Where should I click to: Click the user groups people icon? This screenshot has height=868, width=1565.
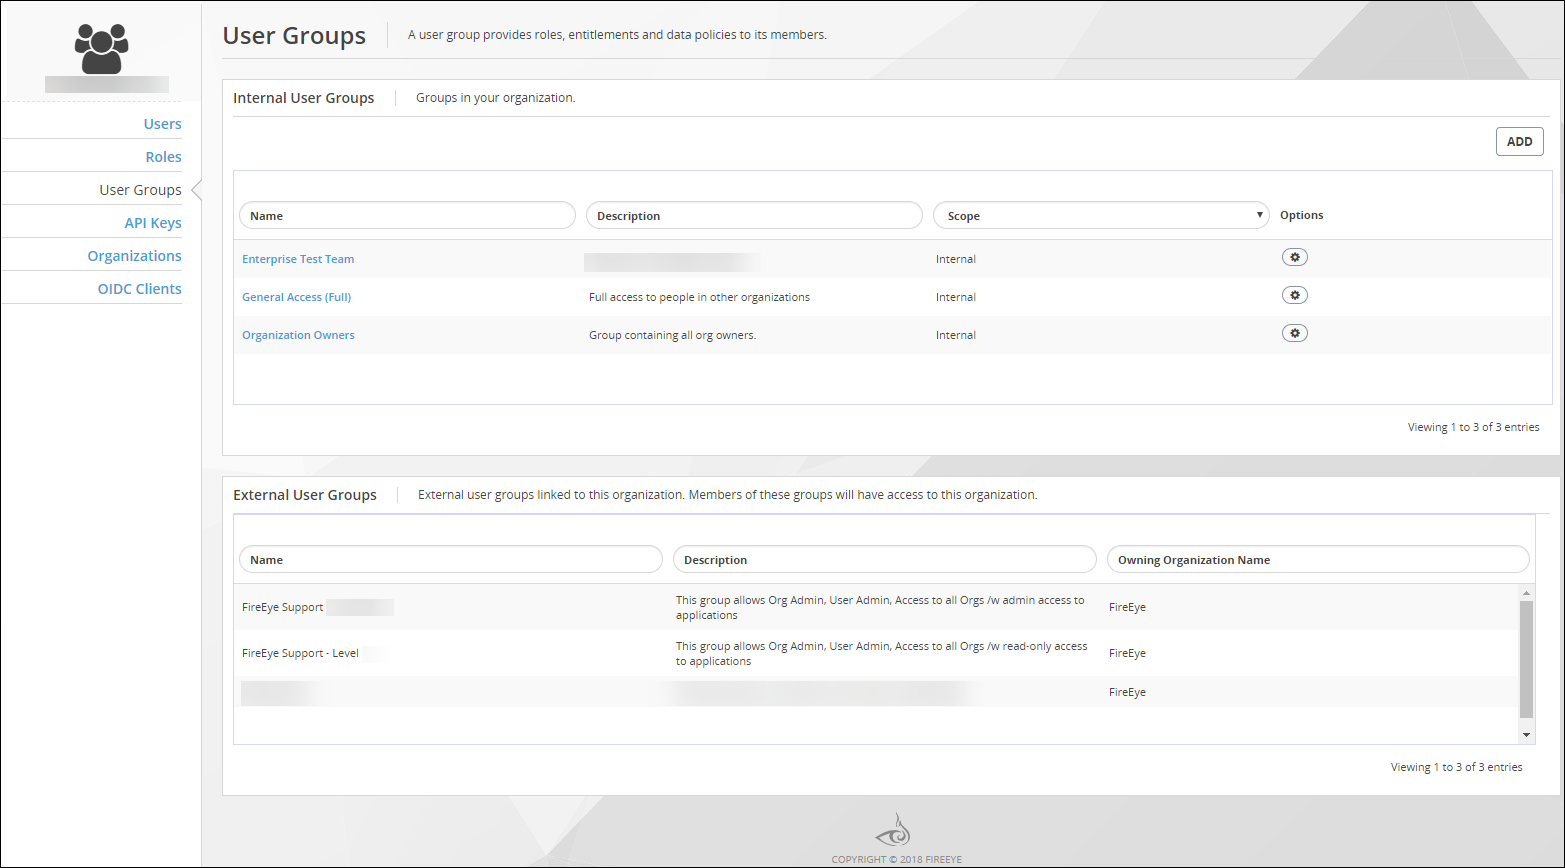tap(101, 49)
